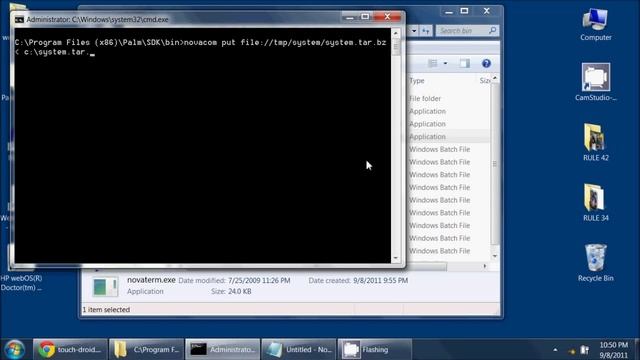Select the HP webOS Doctor desktop shortcut
This screenshot has width=640, height=360.
pos(21,267)
